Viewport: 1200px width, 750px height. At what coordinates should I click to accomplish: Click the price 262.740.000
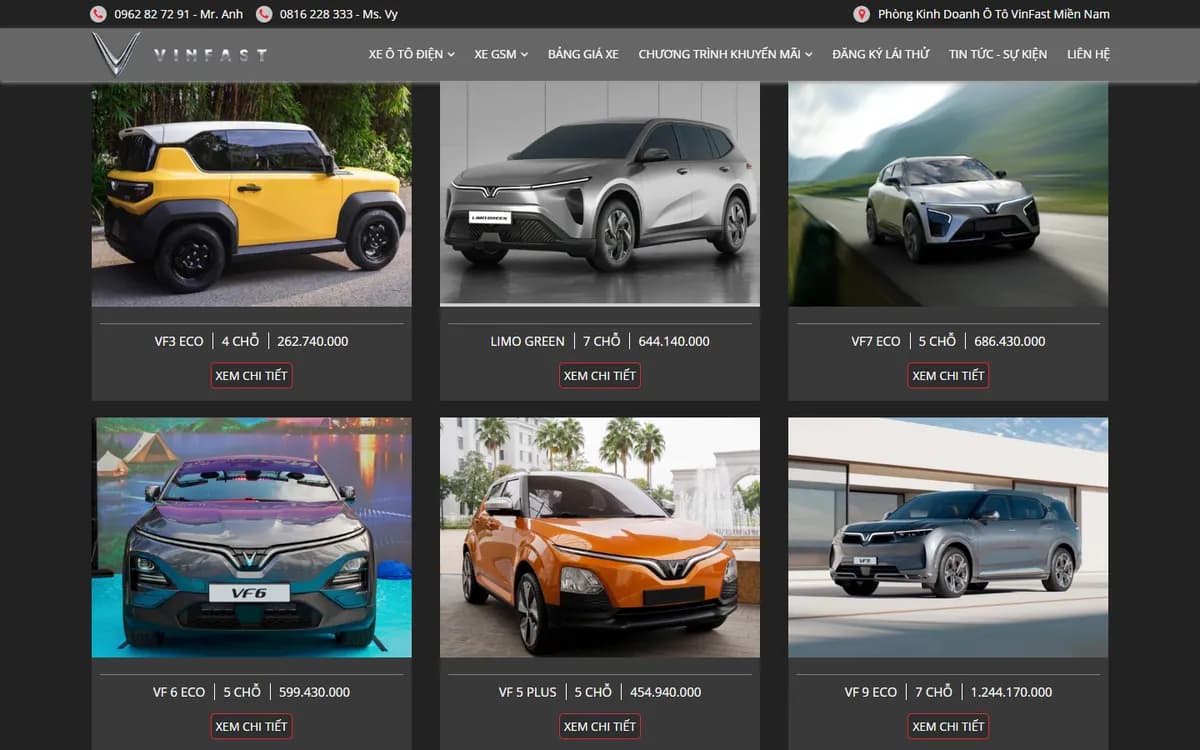[x=313, y=341]
